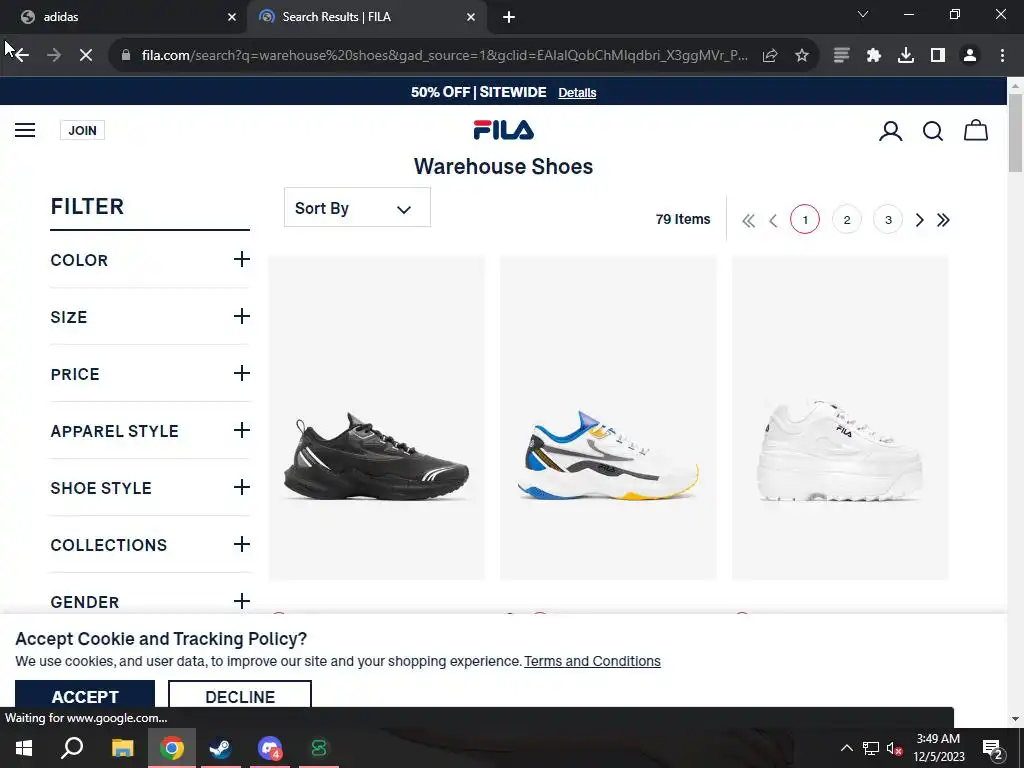
Task: Expand the SHOE STYLE filter
Action: [150, 488]
